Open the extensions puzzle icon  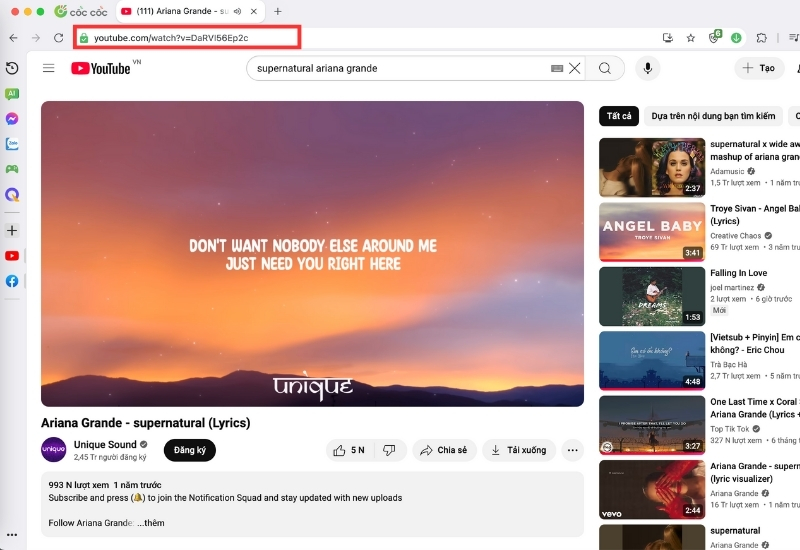[762, 38]
